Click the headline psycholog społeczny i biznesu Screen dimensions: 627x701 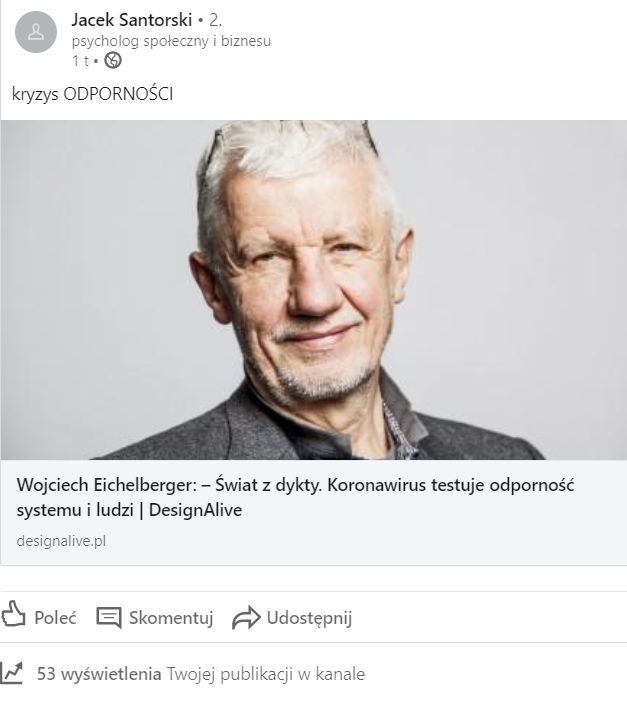tap(171, 41)
